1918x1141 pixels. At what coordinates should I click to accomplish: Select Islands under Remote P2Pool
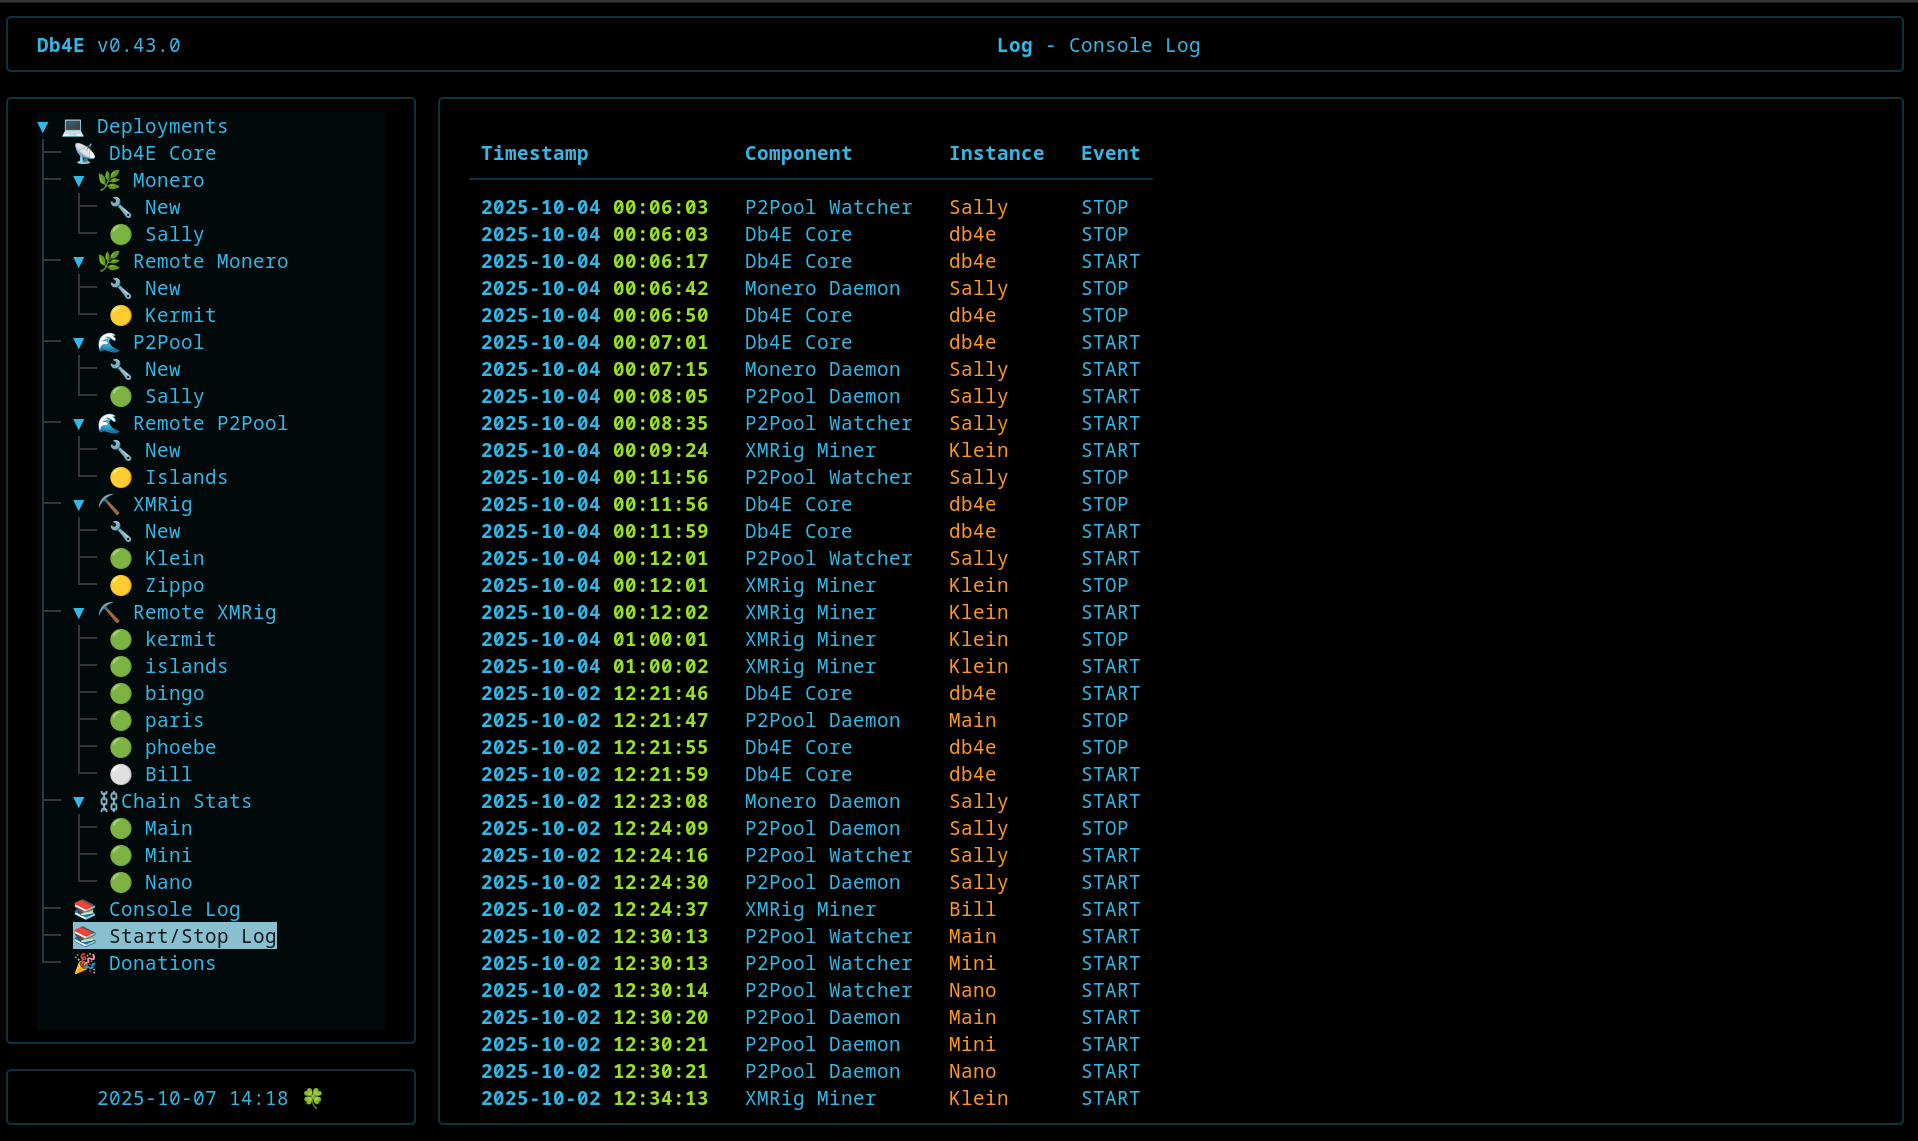click(x=186, y=477)
